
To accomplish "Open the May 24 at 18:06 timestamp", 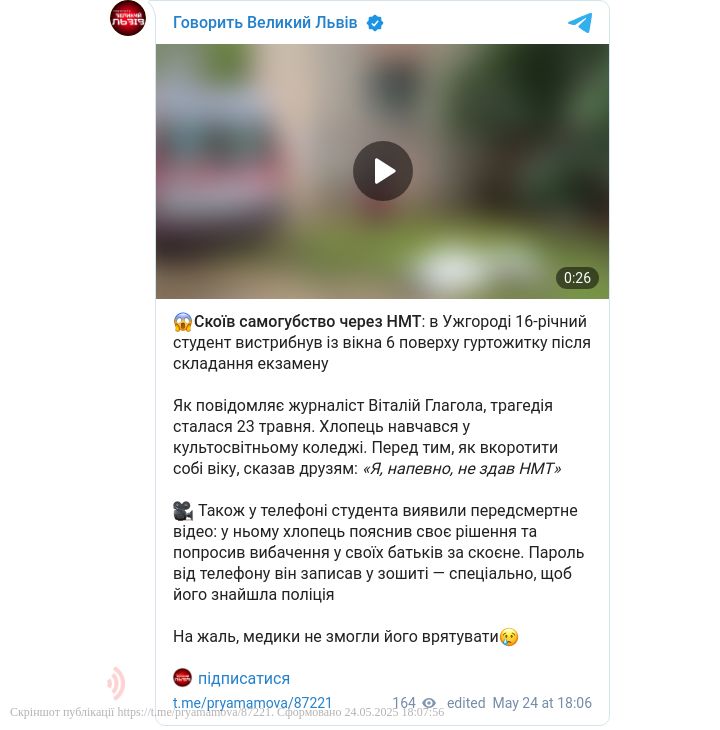I will (542, 703).
